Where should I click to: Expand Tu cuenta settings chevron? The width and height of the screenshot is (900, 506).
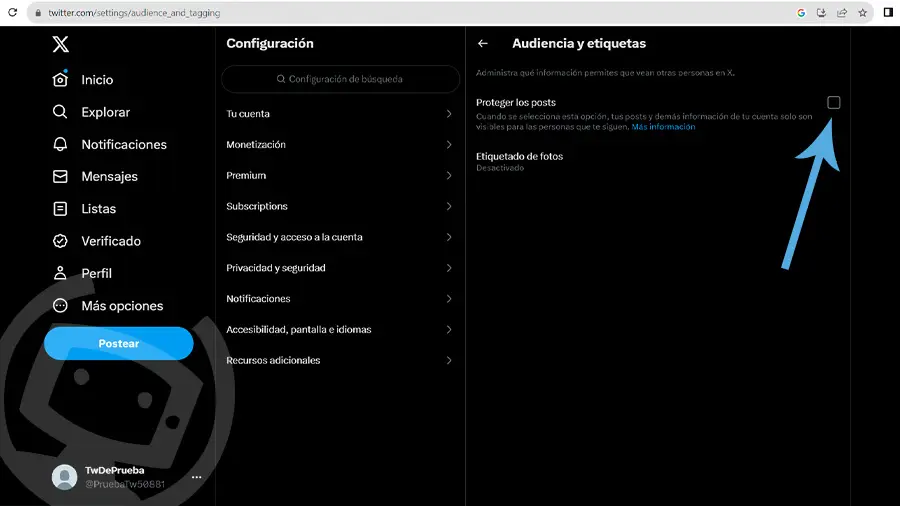[449, 114]
